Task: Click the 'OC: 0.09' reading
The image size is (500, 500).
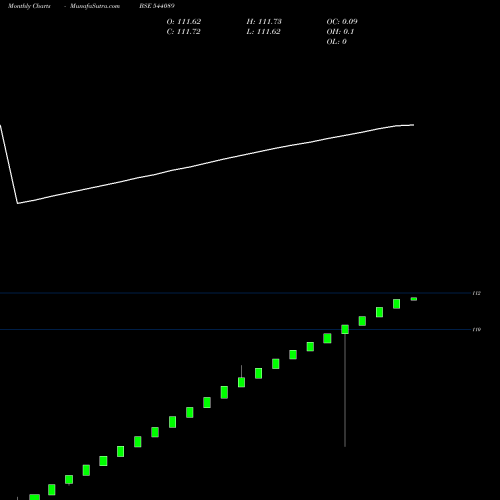Action: (x=342, y=22)
